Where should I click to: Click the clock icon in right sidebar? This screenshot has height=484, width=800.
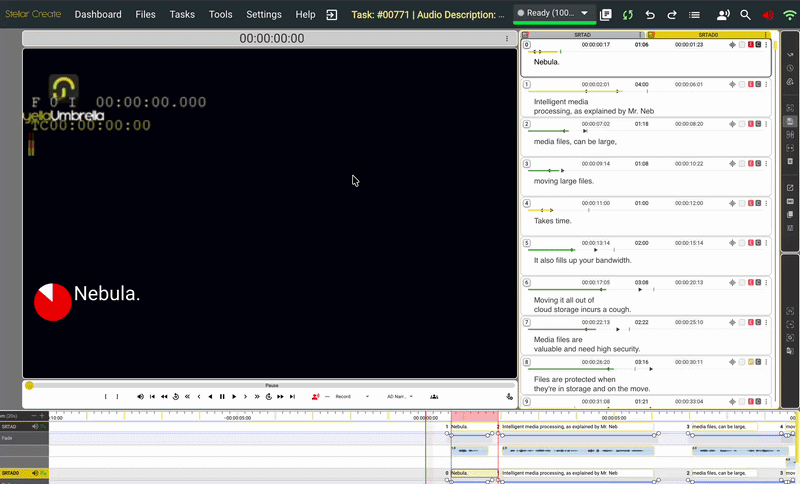790,68
